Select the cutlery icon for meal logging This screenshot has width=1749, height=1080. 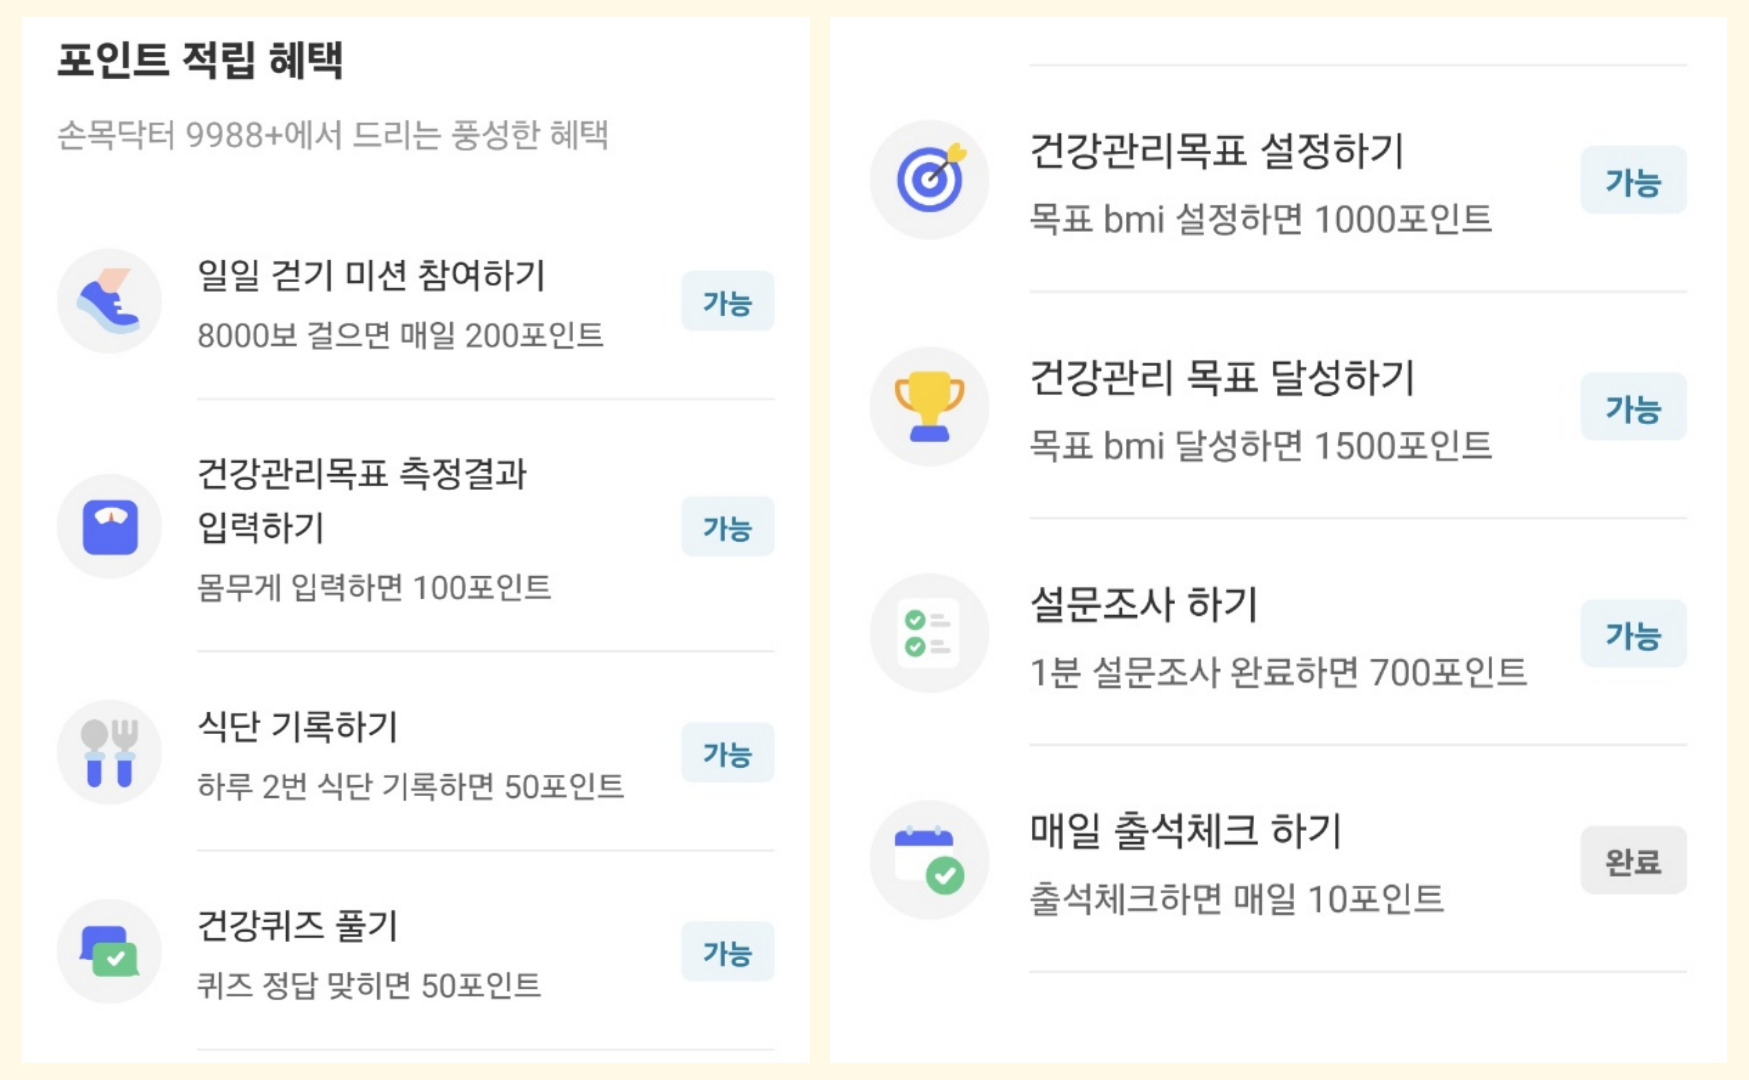click(x=110, y=753)
